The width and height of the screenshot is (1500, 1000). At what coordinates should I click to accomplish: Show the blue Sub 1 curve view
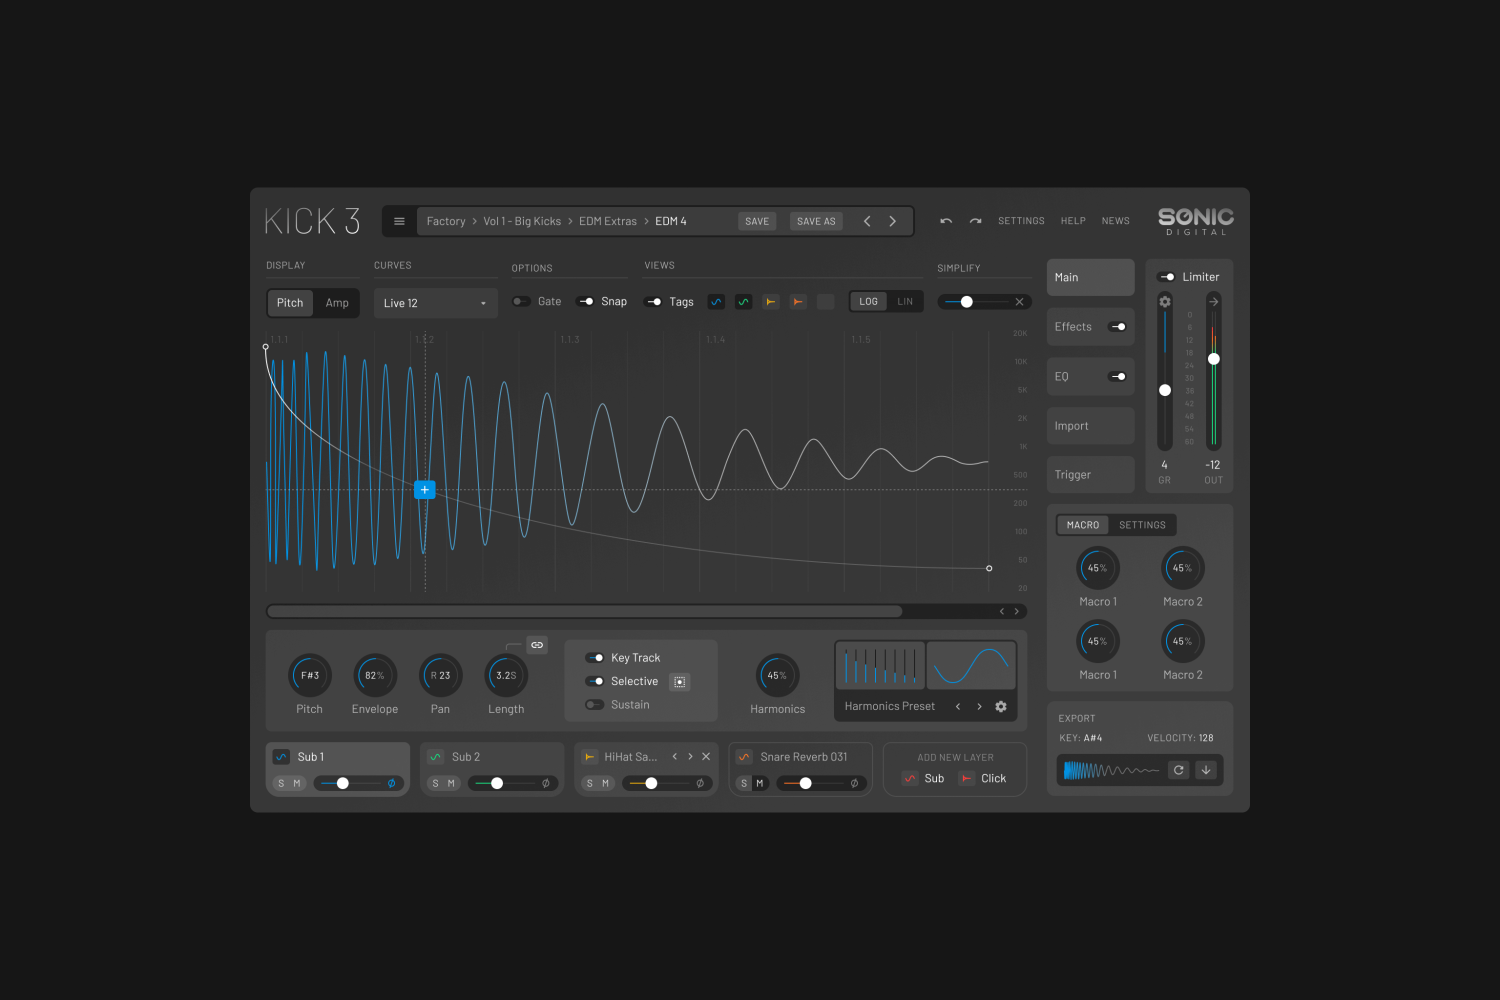[716, 302]
